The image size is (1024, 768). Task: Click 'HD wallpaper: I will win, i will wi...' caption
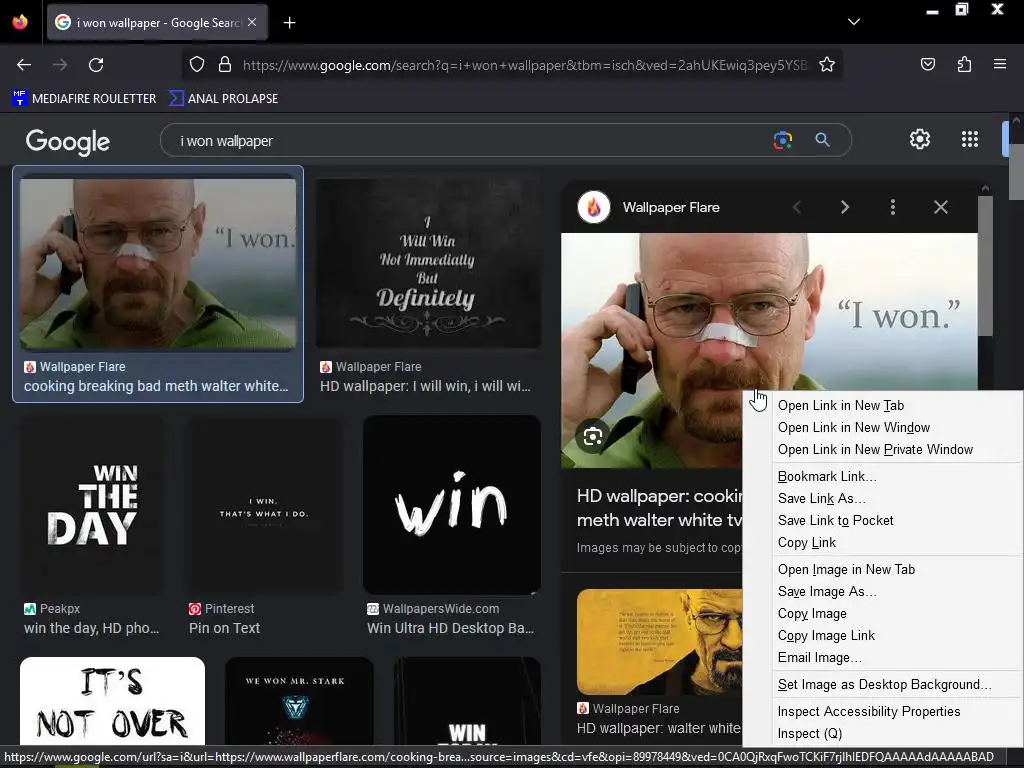click(x=425, y=387)
